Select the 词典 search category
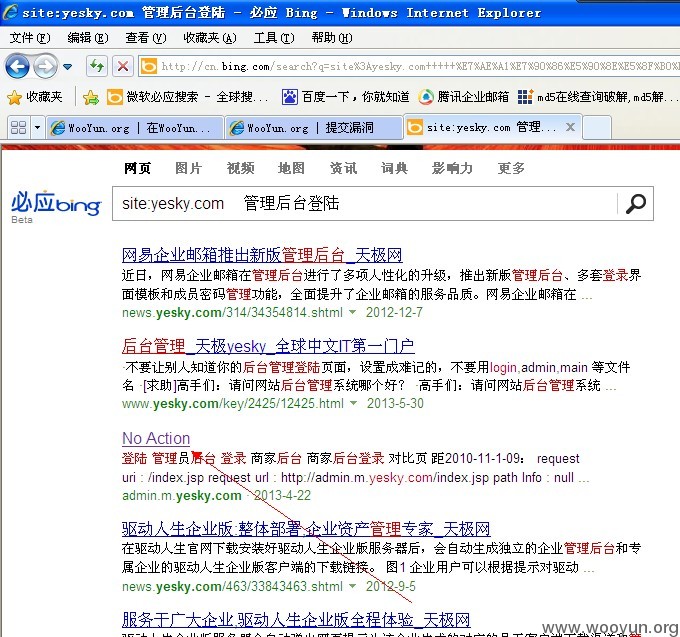The width and height of the screenshot is (680, 637). 394,168
